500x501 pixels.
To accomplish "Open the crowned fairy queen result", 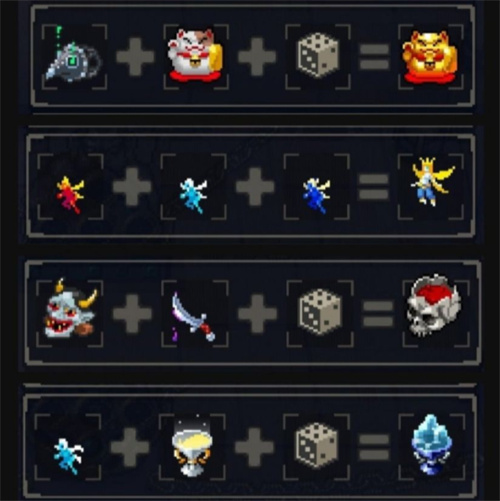I will tap(432, 182).
